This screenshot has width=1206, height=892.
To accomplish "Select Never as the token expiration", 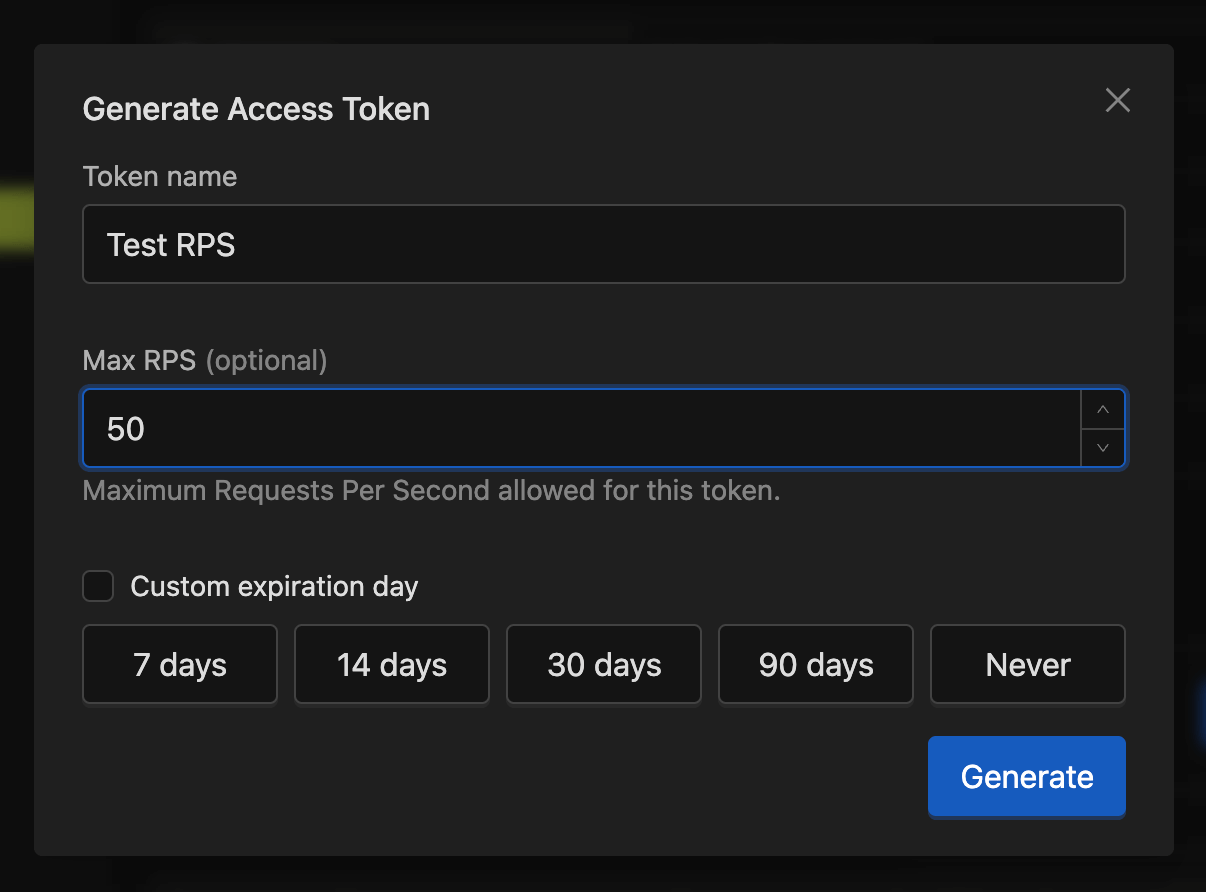I will [1027, 665].
